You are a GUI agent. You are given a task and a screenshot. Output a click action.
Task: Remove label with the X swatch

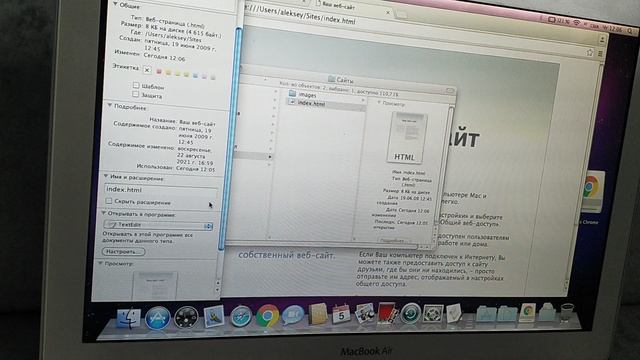tap(147, 70)
